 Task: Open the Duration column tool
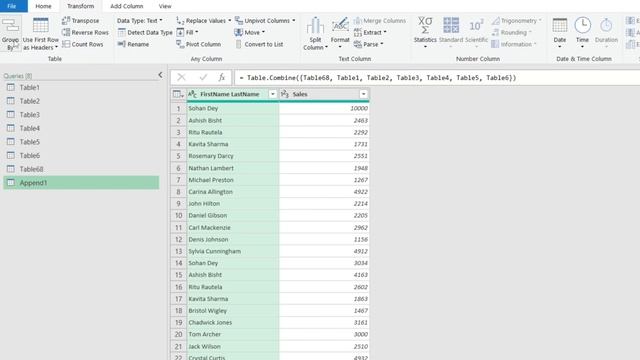pos(606,32)
